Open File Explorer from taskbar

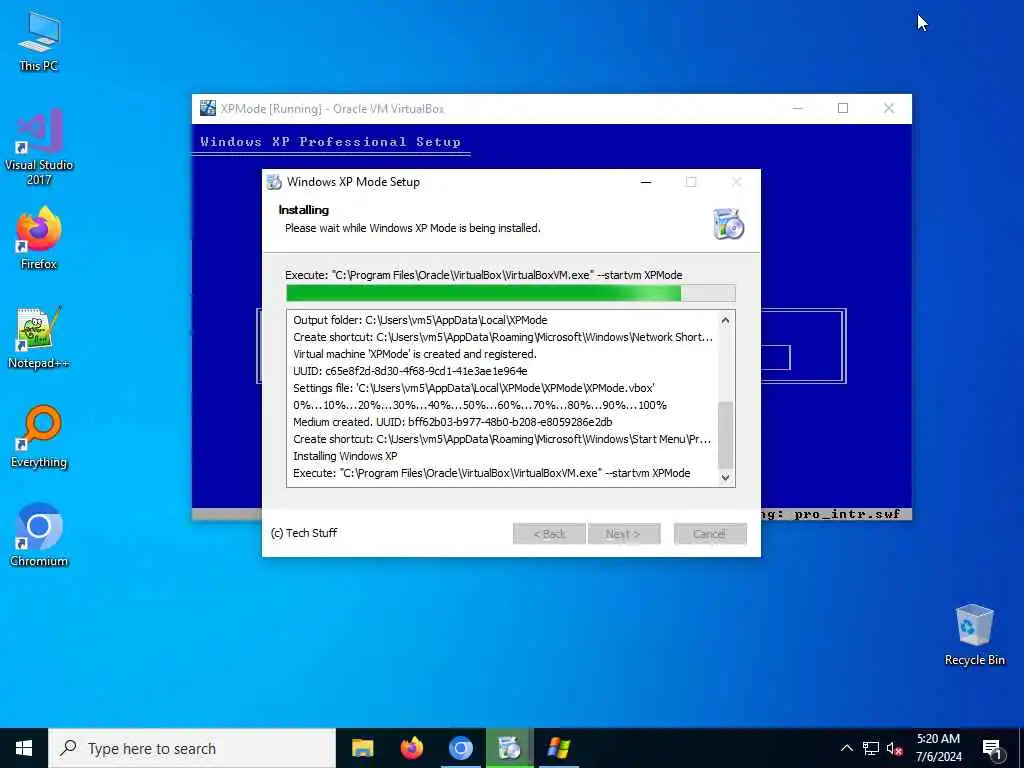pos(362,748)
